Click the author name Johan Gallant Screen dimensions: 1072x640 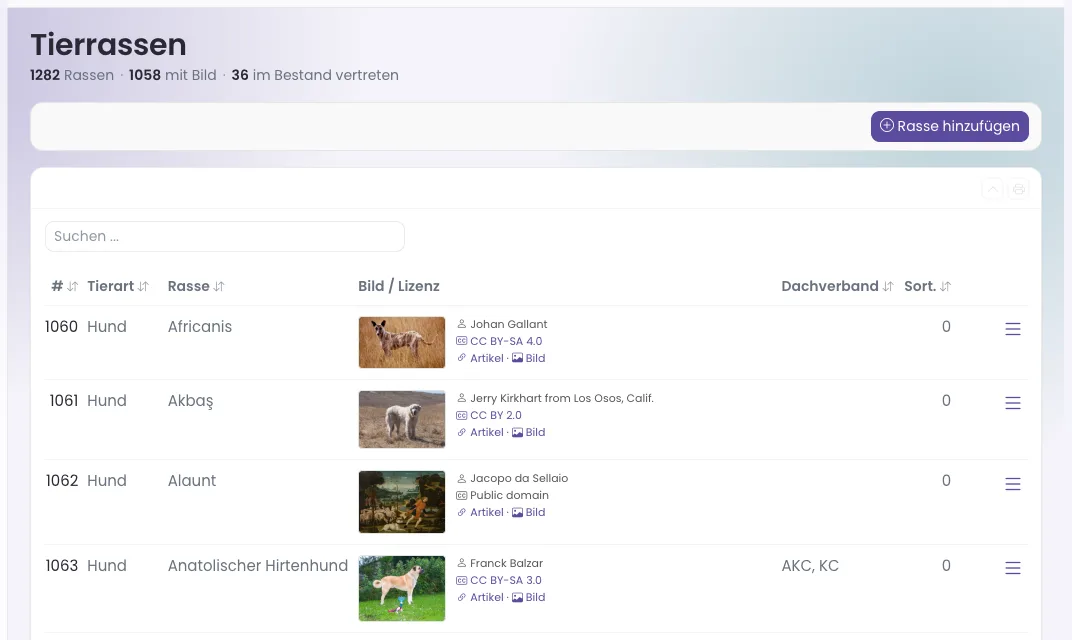(x=509, y=324)
